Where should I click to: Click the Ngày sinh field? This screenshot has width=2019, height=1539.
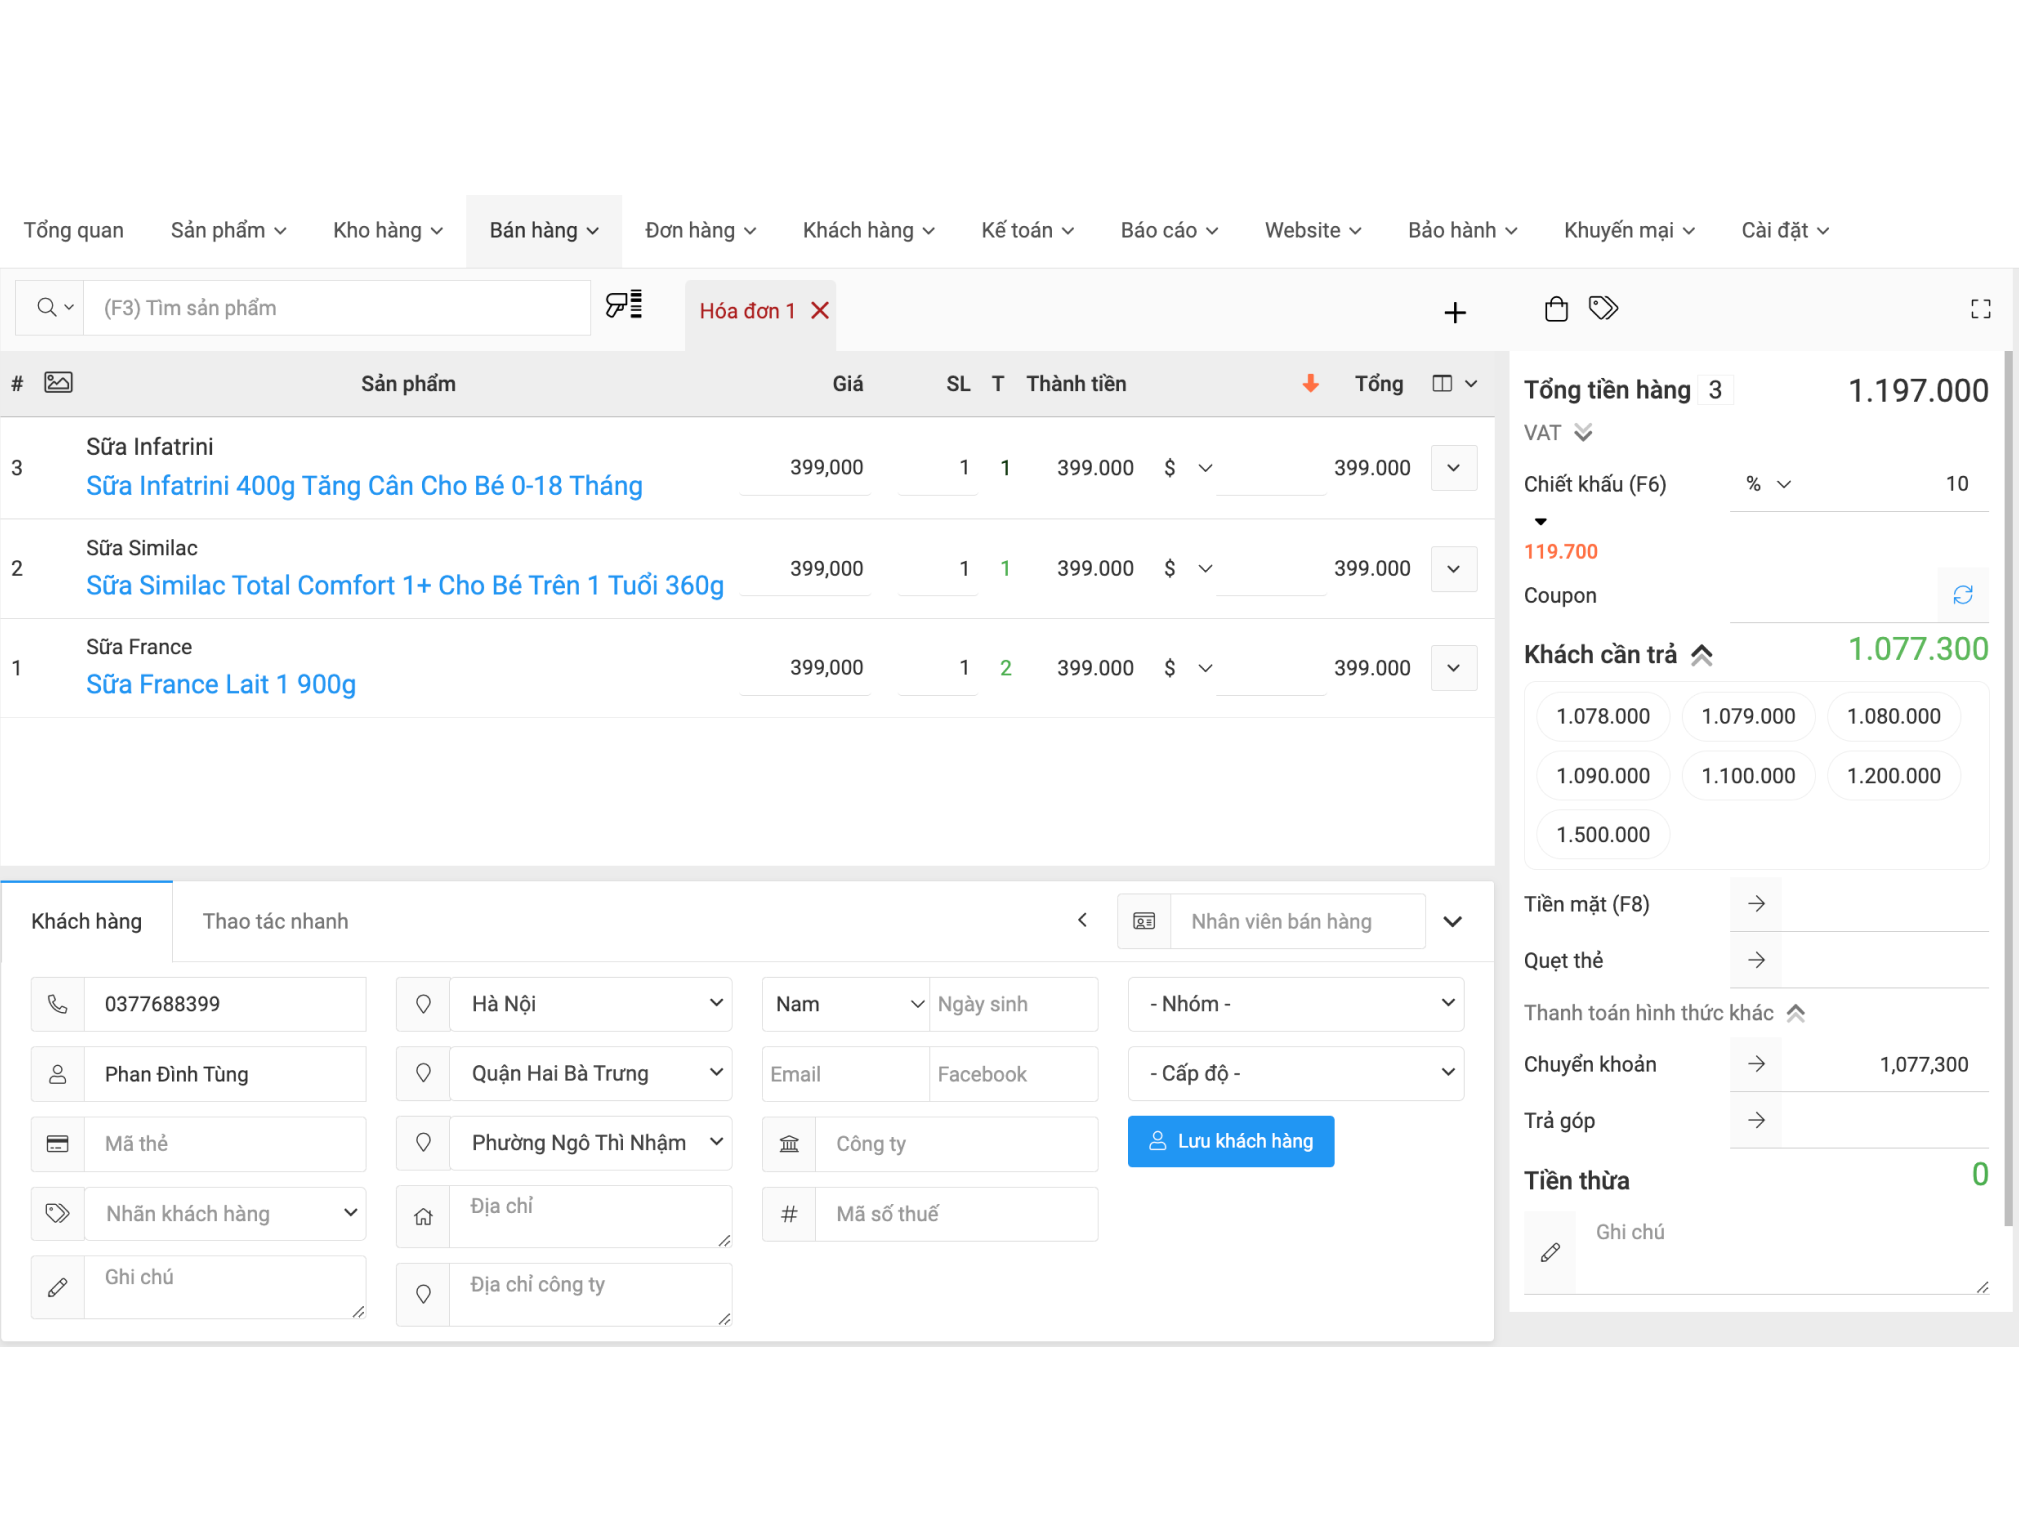point(1013,1004)
